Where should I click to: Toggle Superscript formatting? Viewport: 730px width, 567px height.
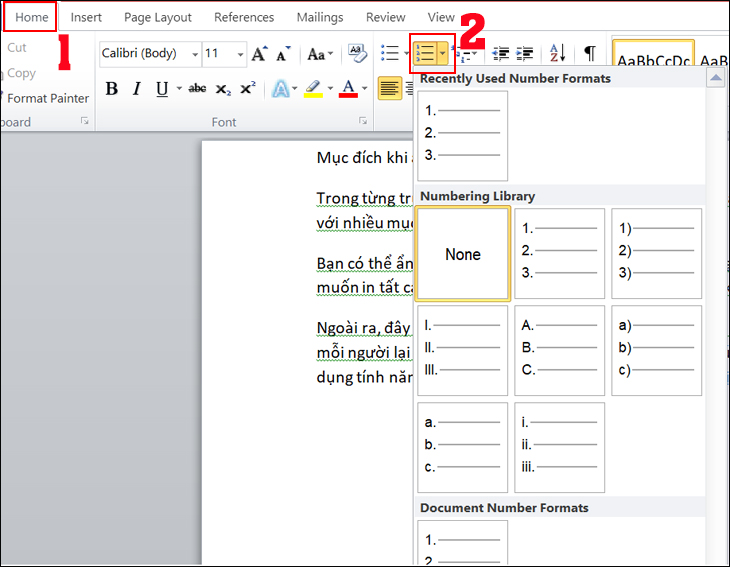pyautogui.click(x=248, y=88)
